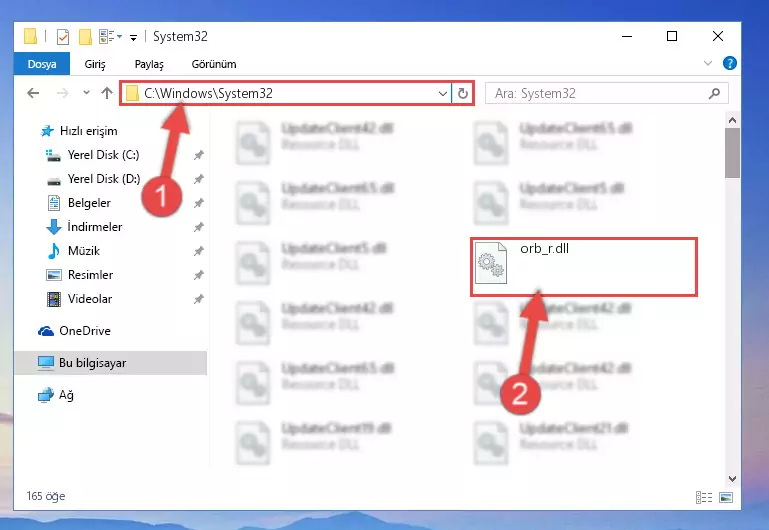Screen dimensions: 769x530
Task: Open Yerel Disk (C:) in sidebar
Action: pos(92,155)
